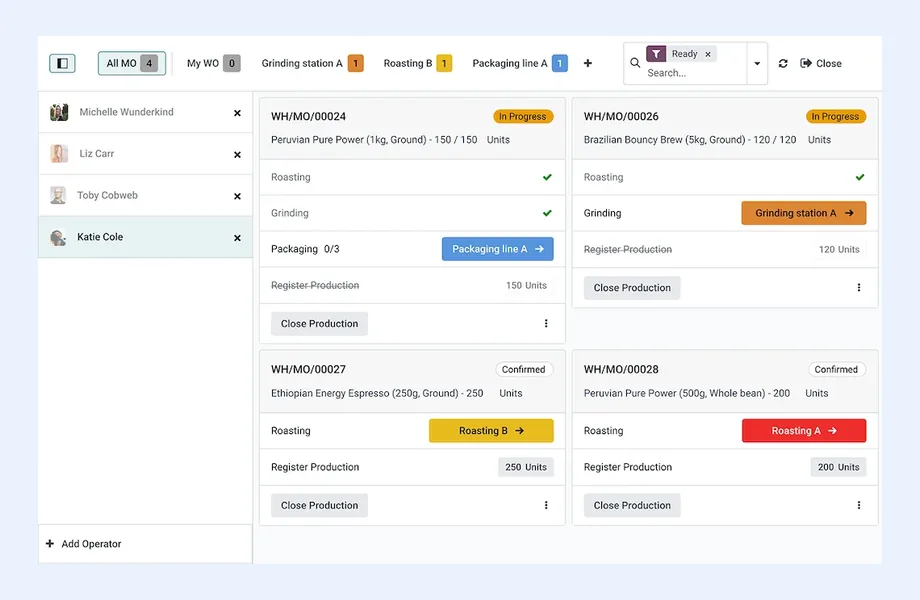Open kebab menu on WH/MO/00027 card
Screen dimensions: 920x600
pos(546,506)
